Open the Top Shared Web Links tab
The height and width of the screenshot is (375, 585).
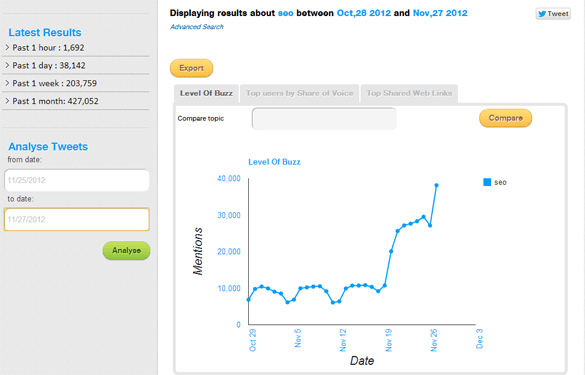pos(409,93)
